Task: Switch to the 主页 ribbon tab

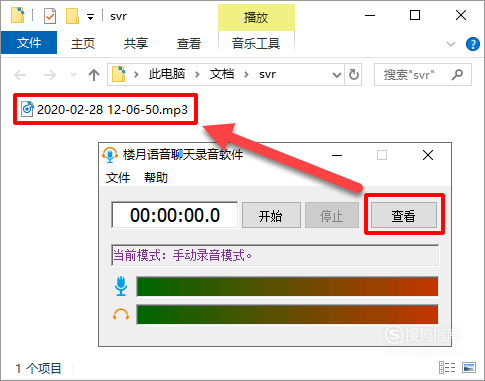Action: 83,43
